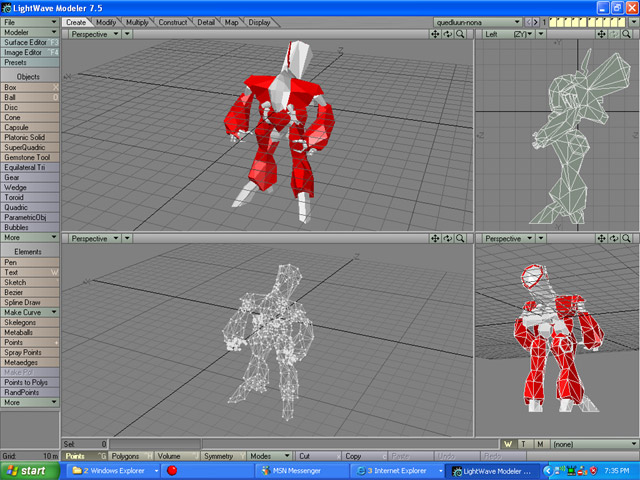The width and height of the screenshot is (640, 480).
Task: Switch to the Create tab
Action: (x=76, y=22)
